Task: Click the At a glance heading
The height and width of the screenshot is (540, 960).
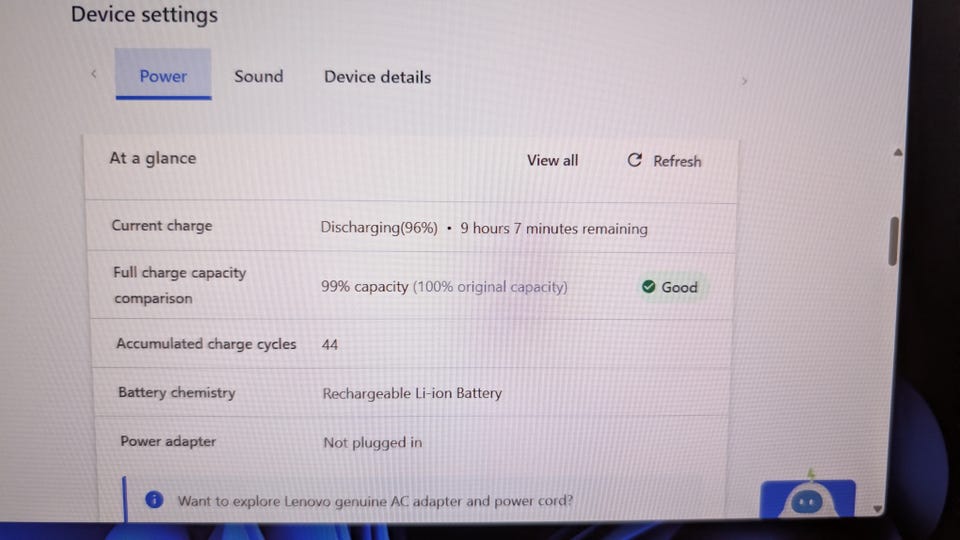Action: [x=152, y=159]
